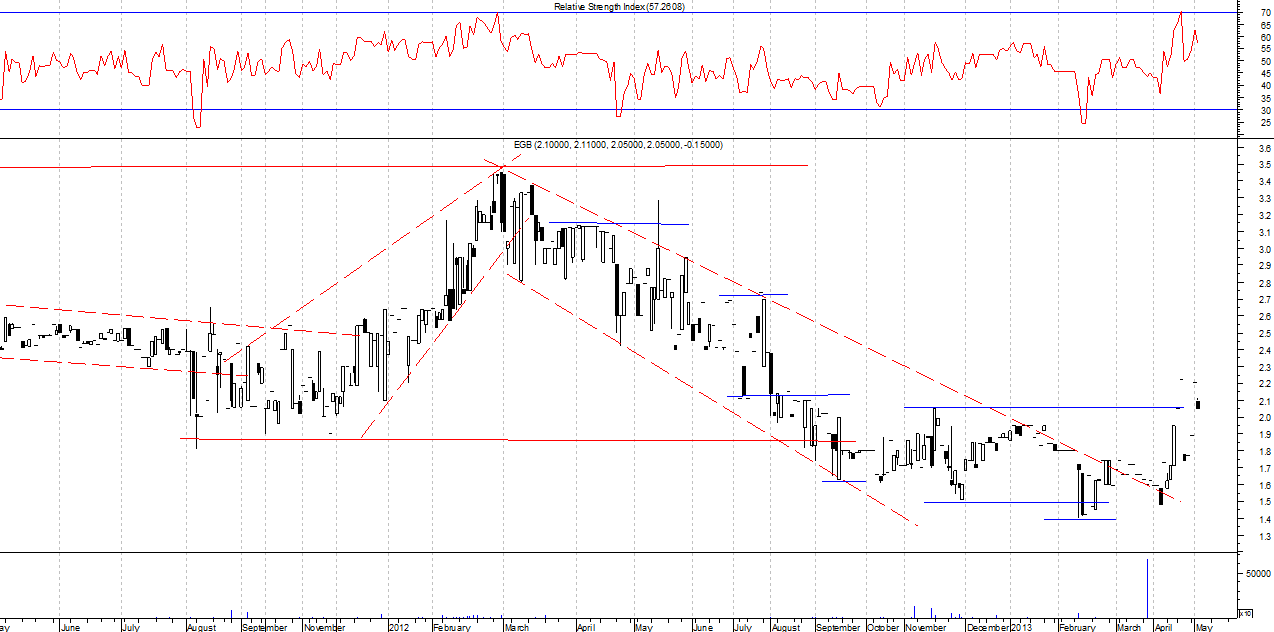Click the 3.6 price axis label
1274x632 pixels.
tap(1264, 149)
